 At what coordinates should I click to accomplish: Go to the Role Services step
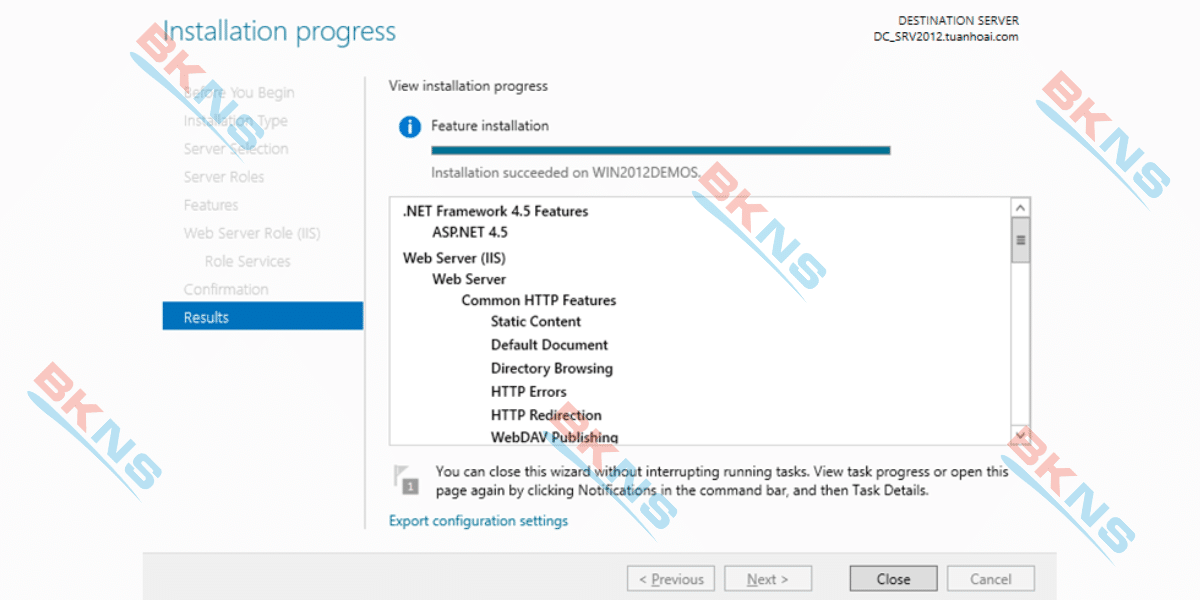click(248, 261)
